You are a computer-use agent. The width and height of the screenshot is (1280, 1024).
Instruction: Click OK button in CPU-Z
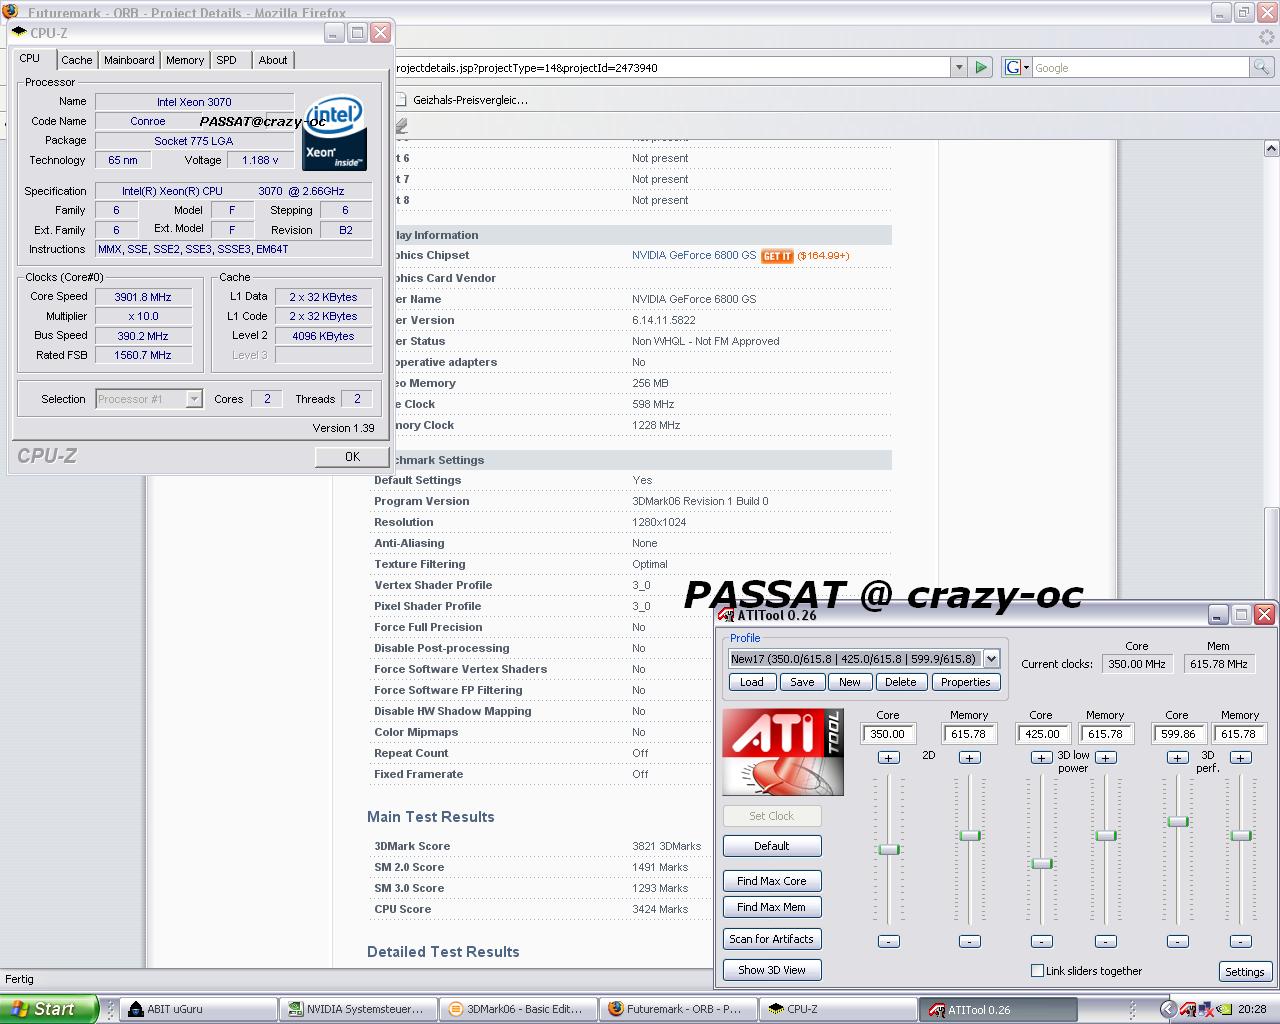[x=352, y=456]
